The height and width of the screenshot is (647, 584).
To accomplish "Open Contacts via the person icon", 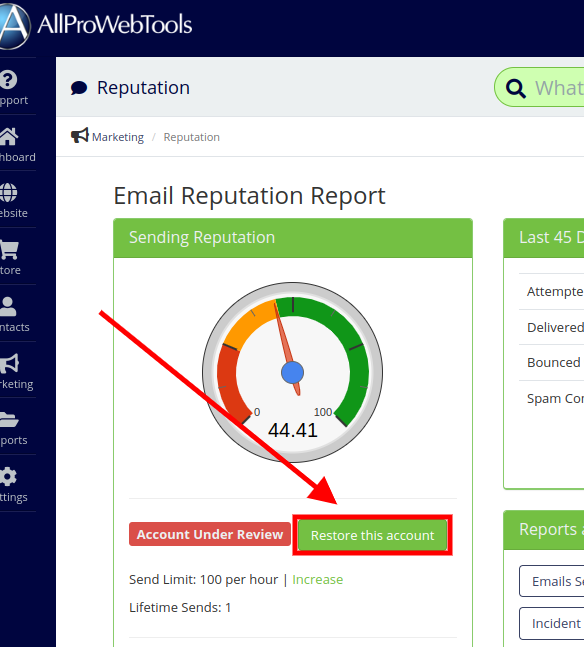I will tap(8, 307).
